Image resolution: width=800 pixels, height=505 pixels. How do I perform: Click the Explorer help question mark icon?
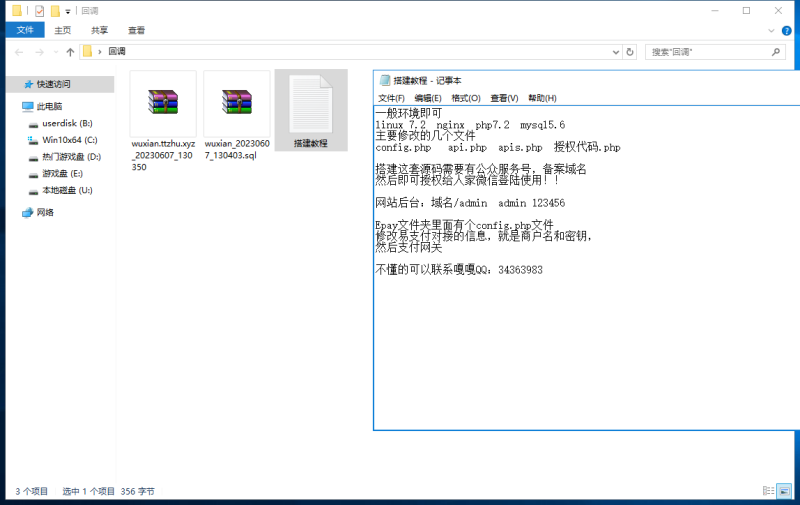[x=788, y=30]
